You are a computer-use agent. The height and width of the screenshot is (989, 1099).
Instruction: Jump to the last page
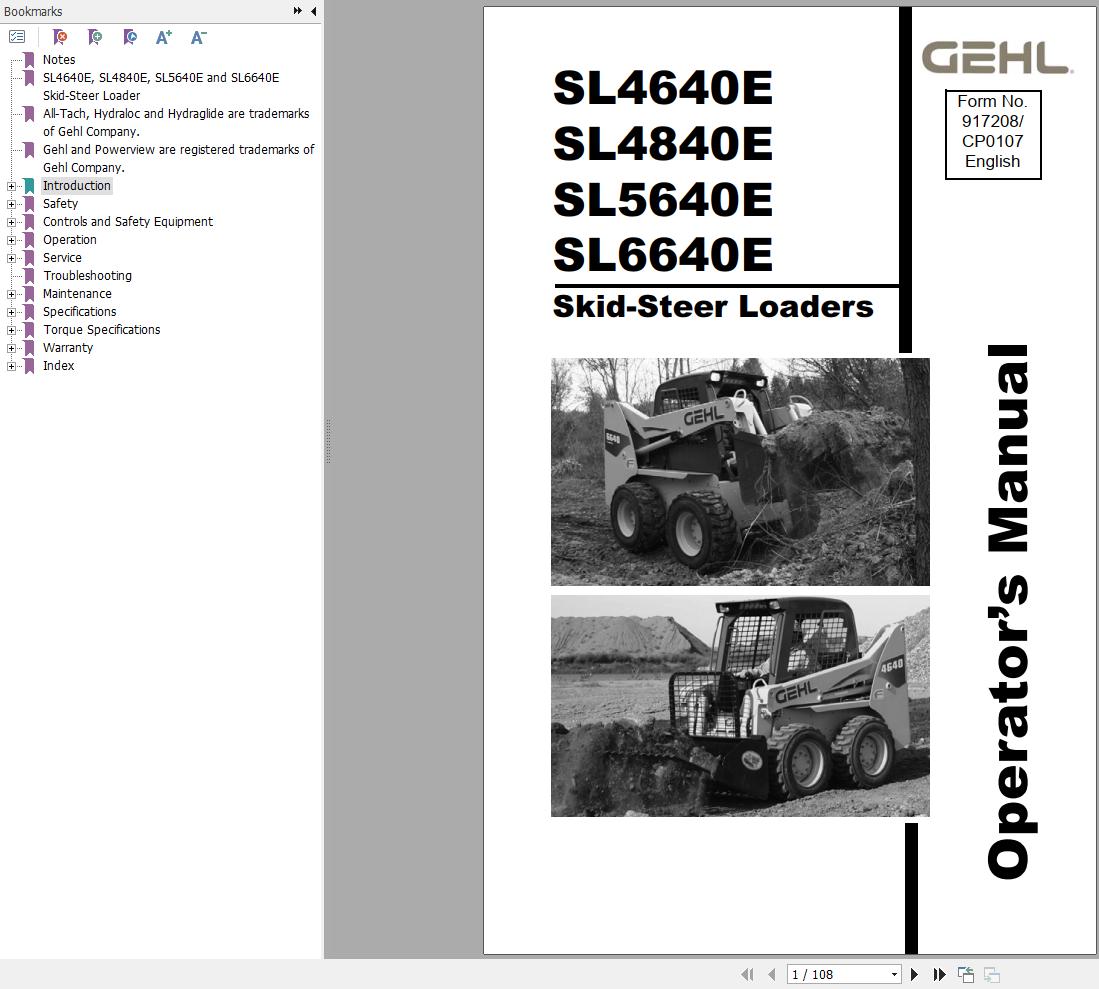939,974
